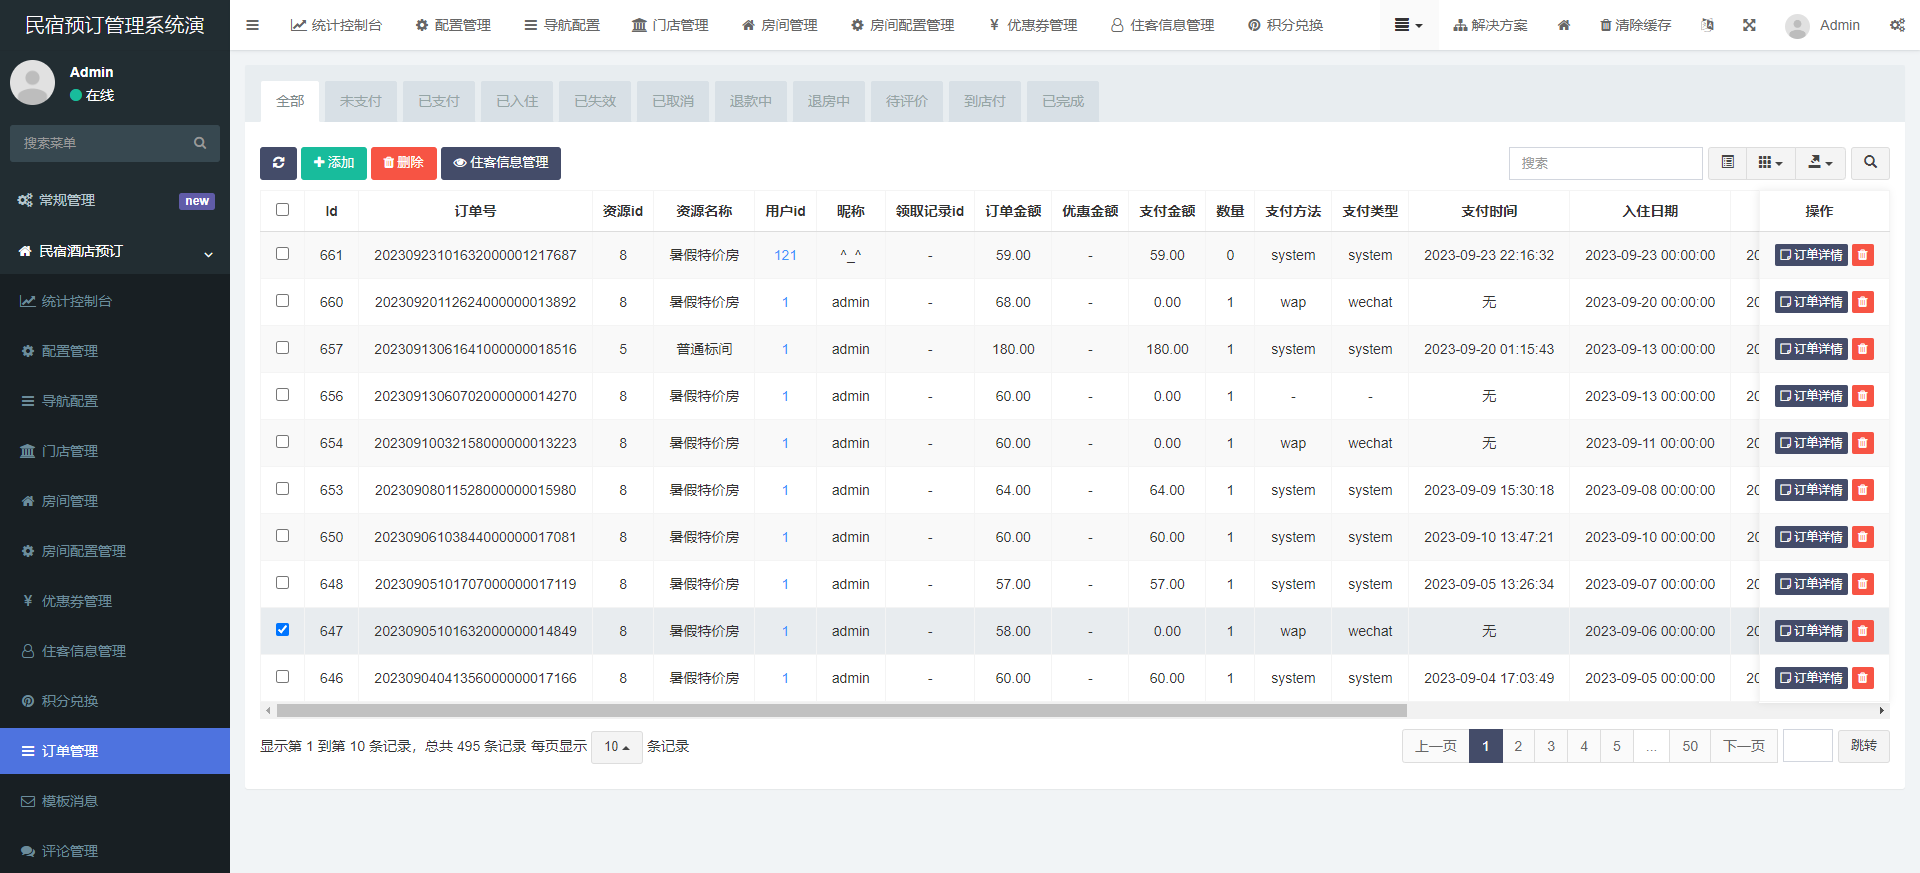Click the search magnifier button in the table toolbar
Viewport: 1920px width, 873px height.
(1869, 163)
